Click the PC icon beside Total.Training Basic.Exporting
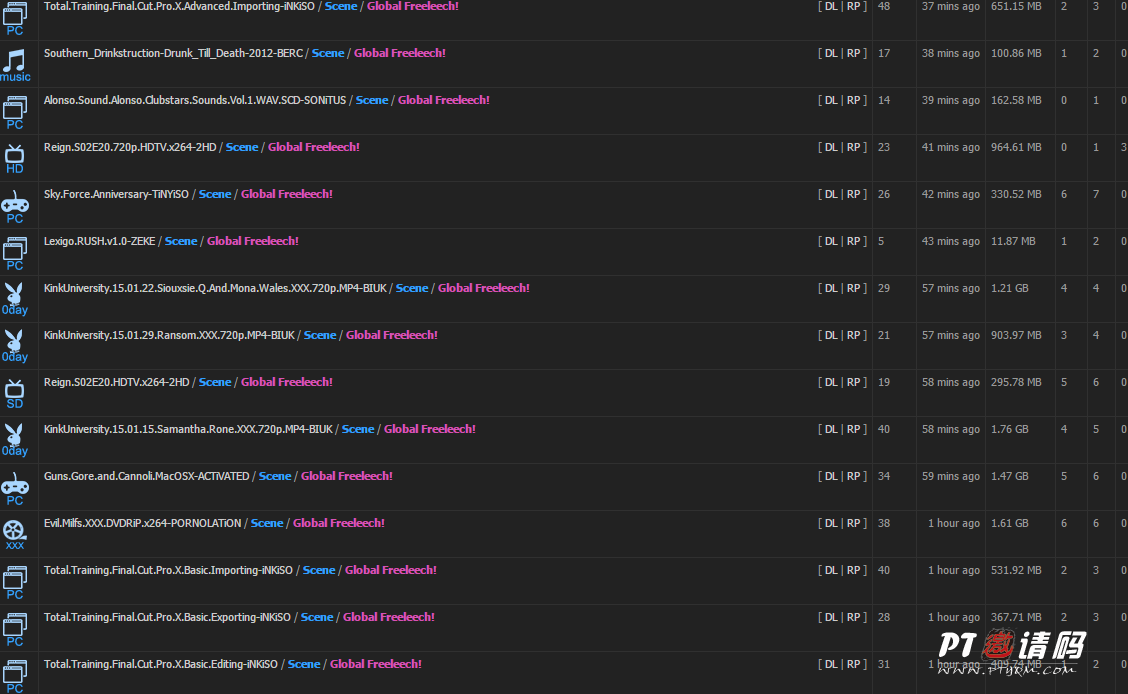 point(15,629)
